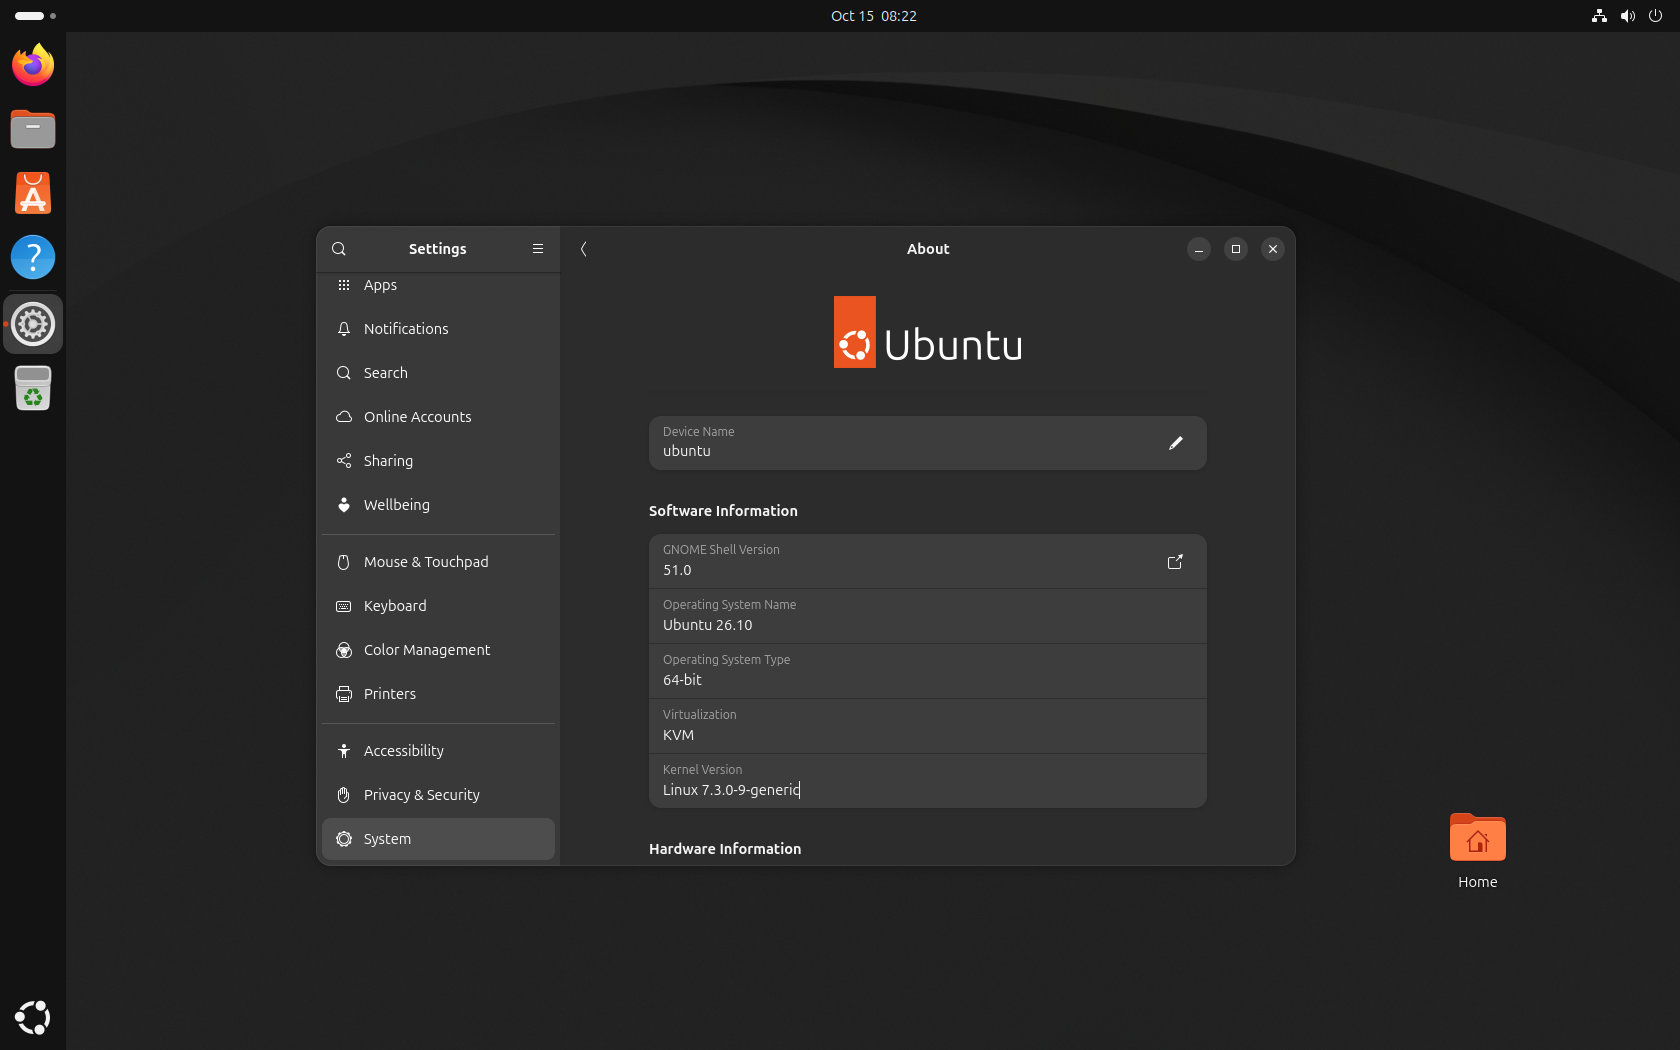1680x1050 pixels.
Task: Go back using the About header arrow
Action: pyautogui.click(x=584, y=249)
